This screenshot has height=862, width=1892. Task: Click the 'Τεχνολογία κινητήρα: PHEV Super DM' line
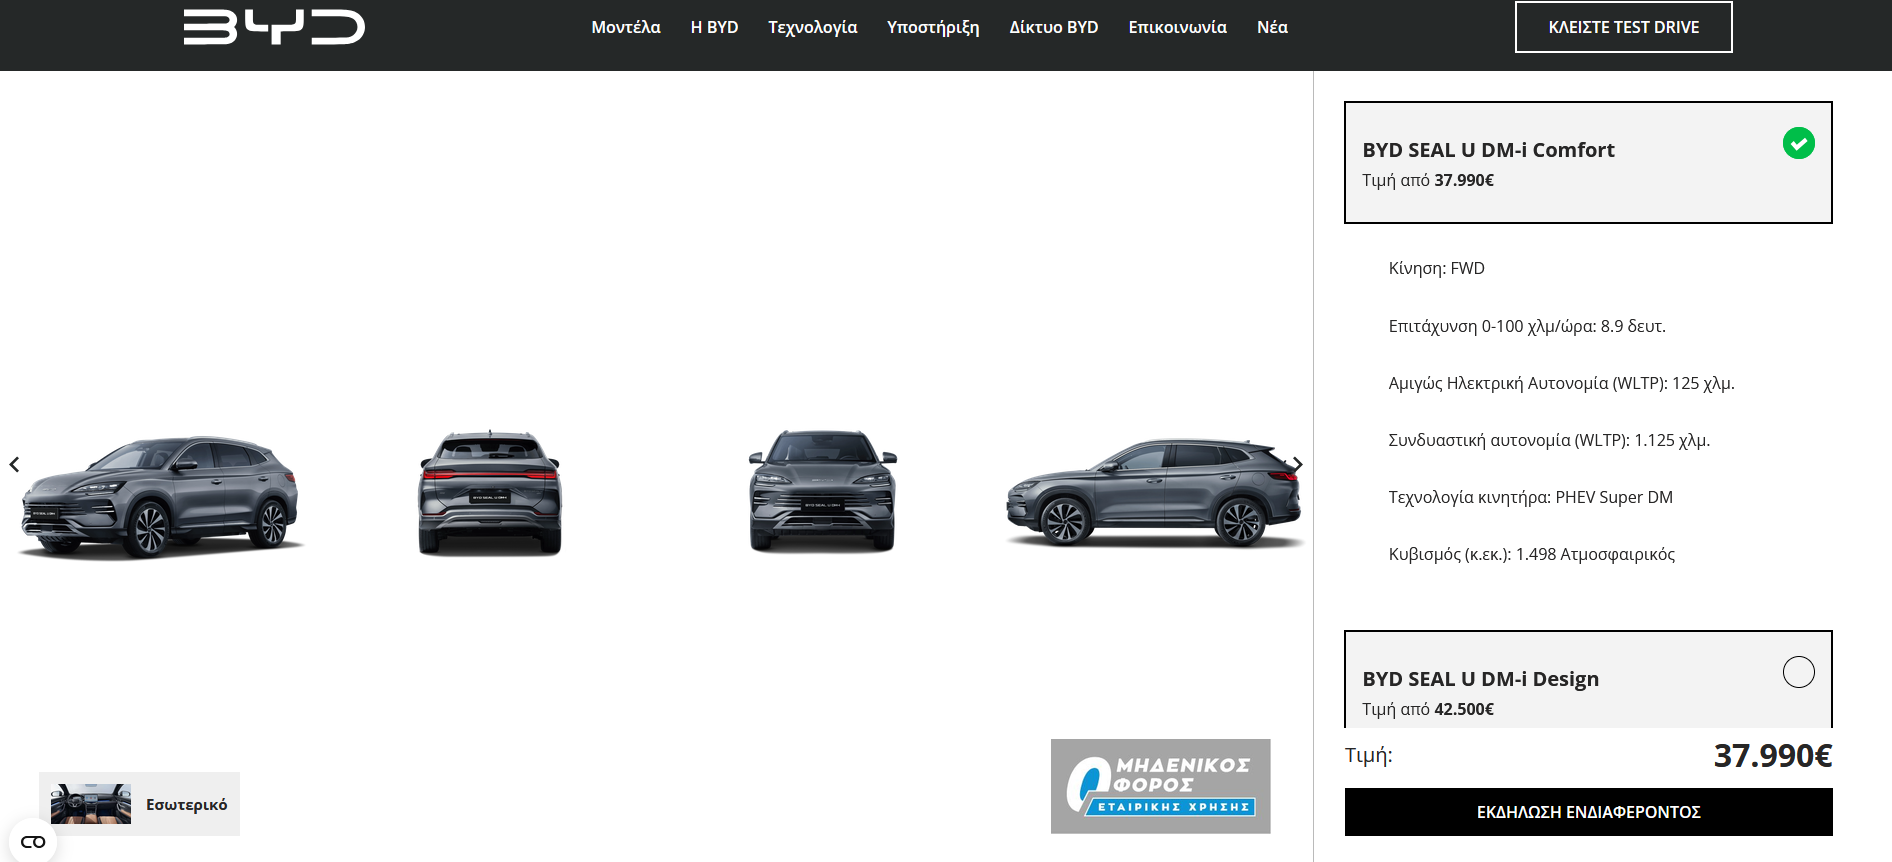[1530, 497]
